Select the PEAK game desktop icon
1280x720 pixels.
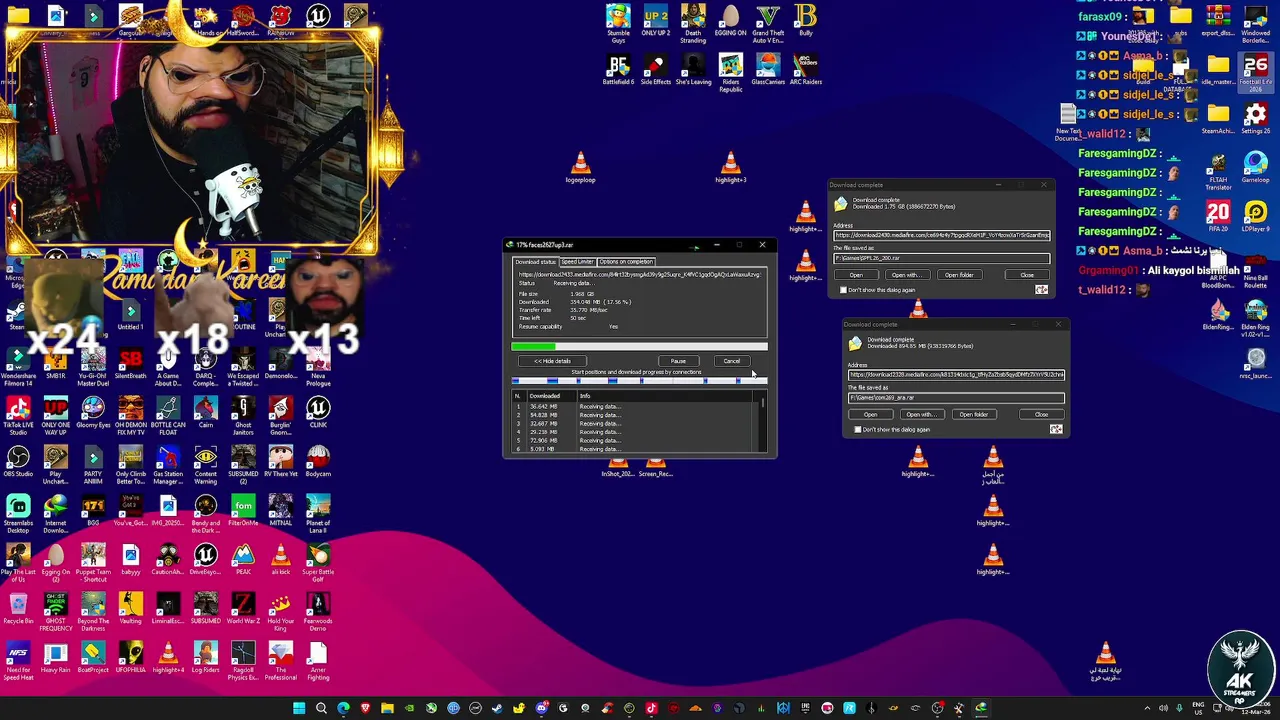coord(243,559)
